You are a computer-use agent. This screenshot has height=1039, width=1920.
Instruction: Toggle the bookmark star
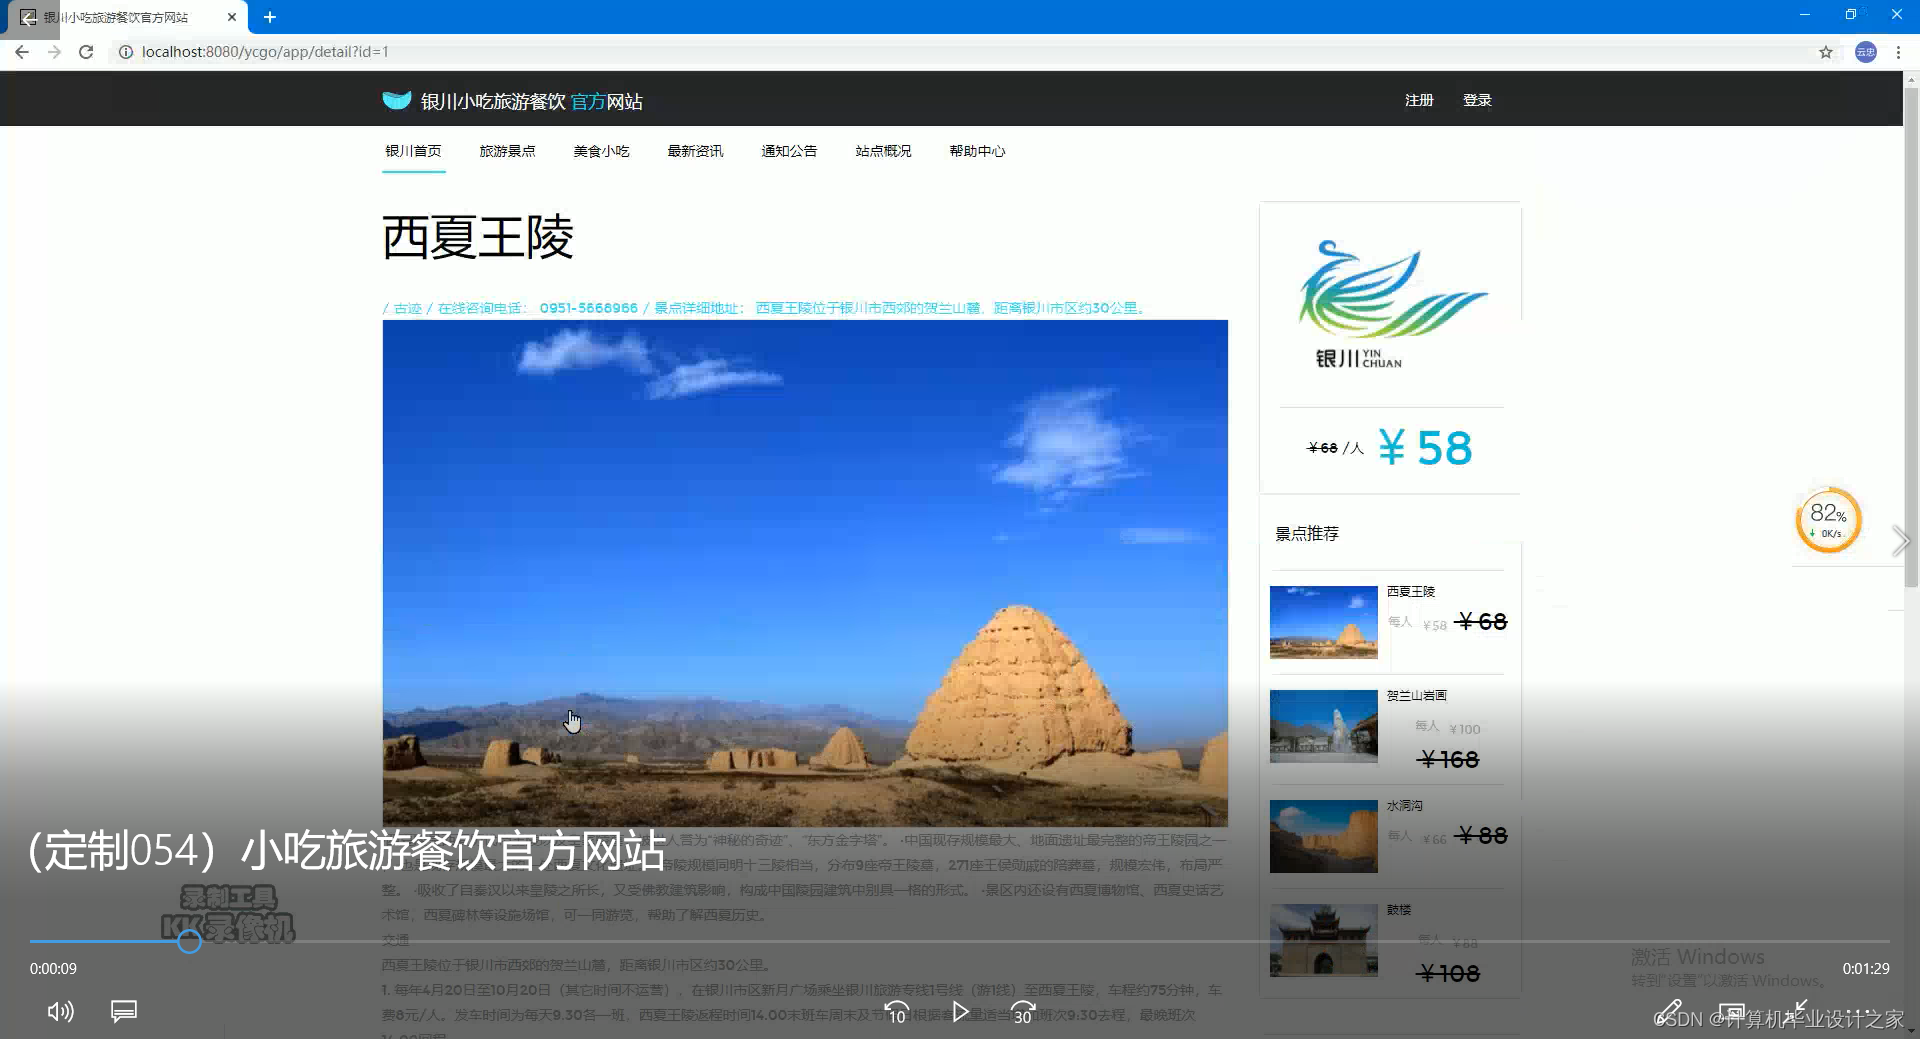click(x=1826, y=52)
